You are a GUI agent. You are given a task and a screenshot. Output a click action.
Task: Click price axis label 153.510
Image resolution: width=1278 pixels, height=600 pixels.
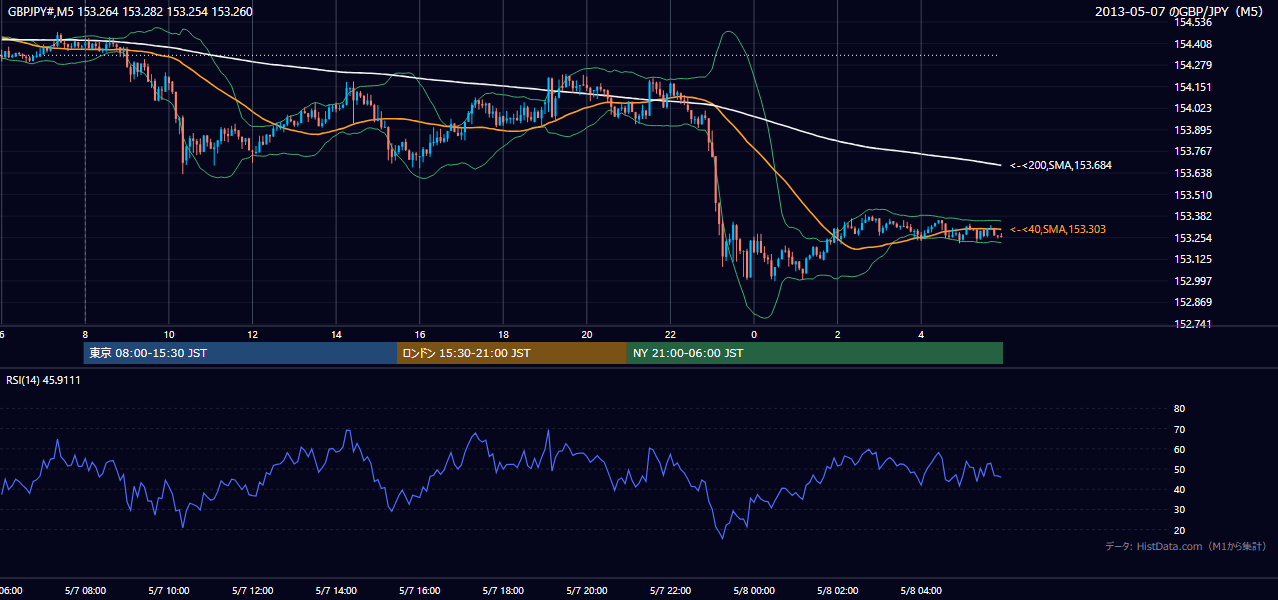pyautogui.click(x=1192, y=195)
